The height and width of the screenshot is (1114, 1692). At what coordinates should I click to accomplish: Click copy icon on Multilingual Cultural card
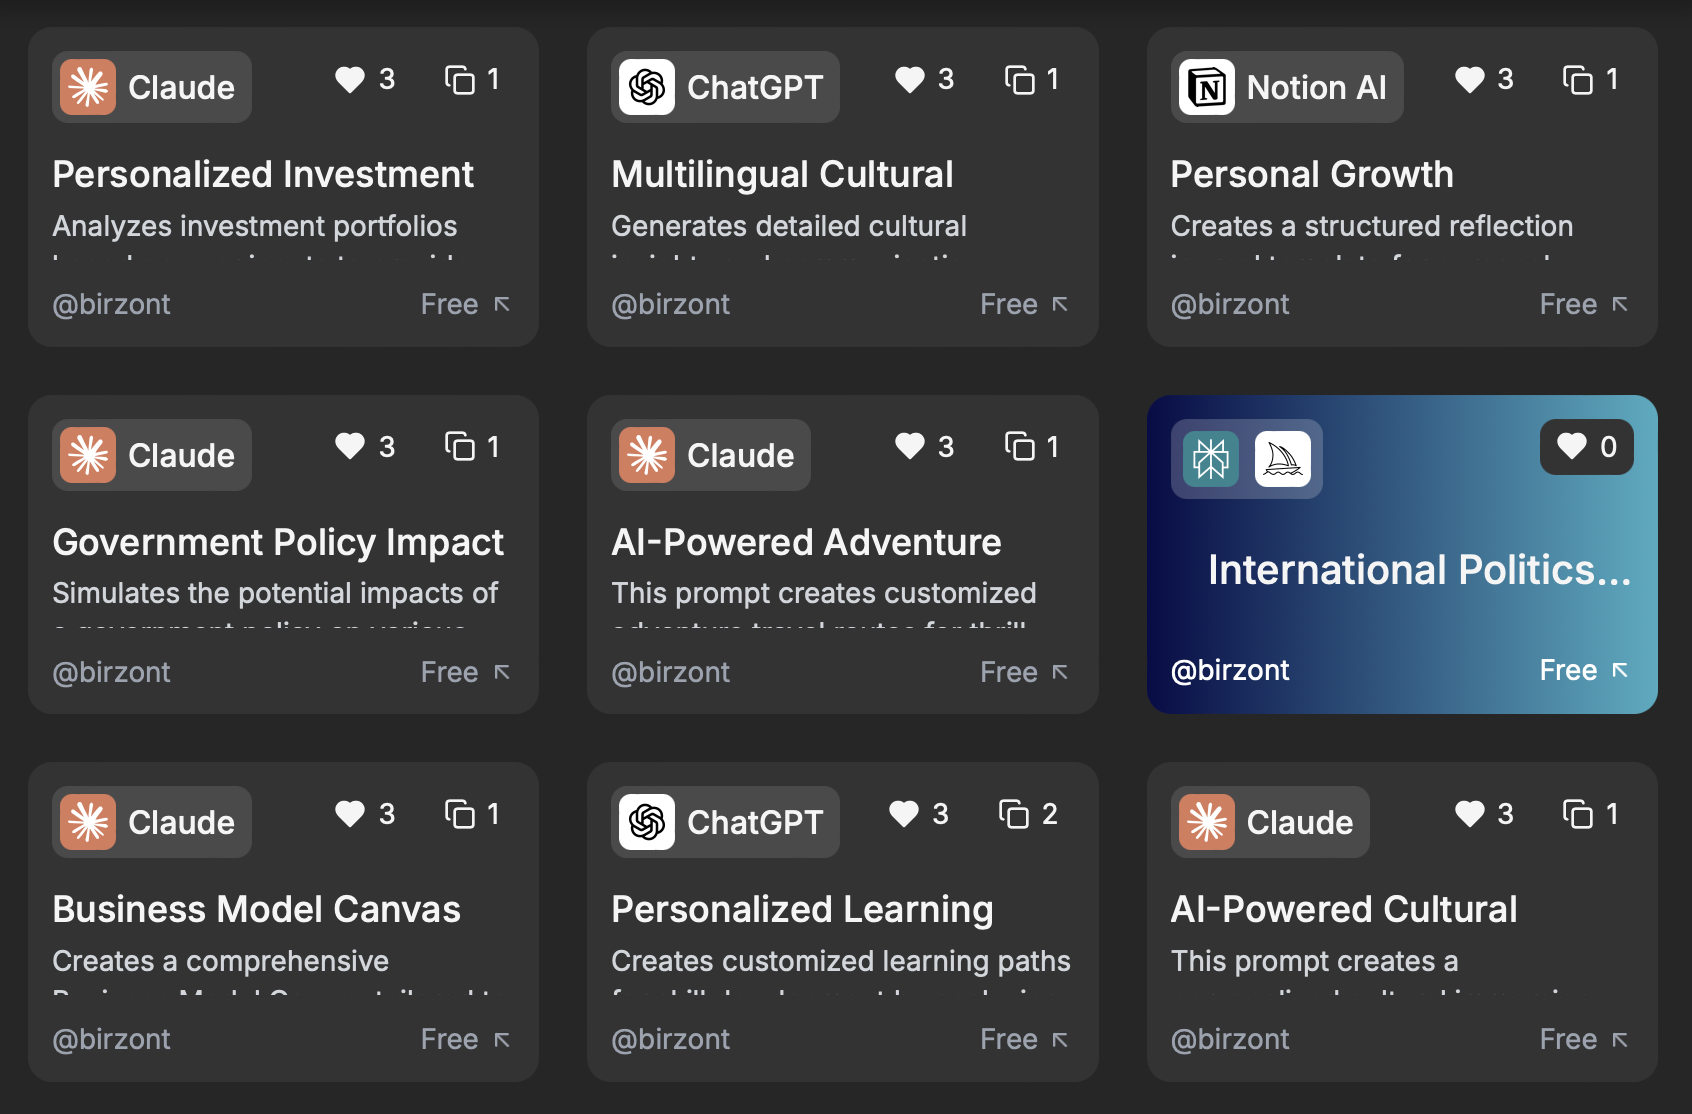pyautogui.click(x=1019, y=79)
